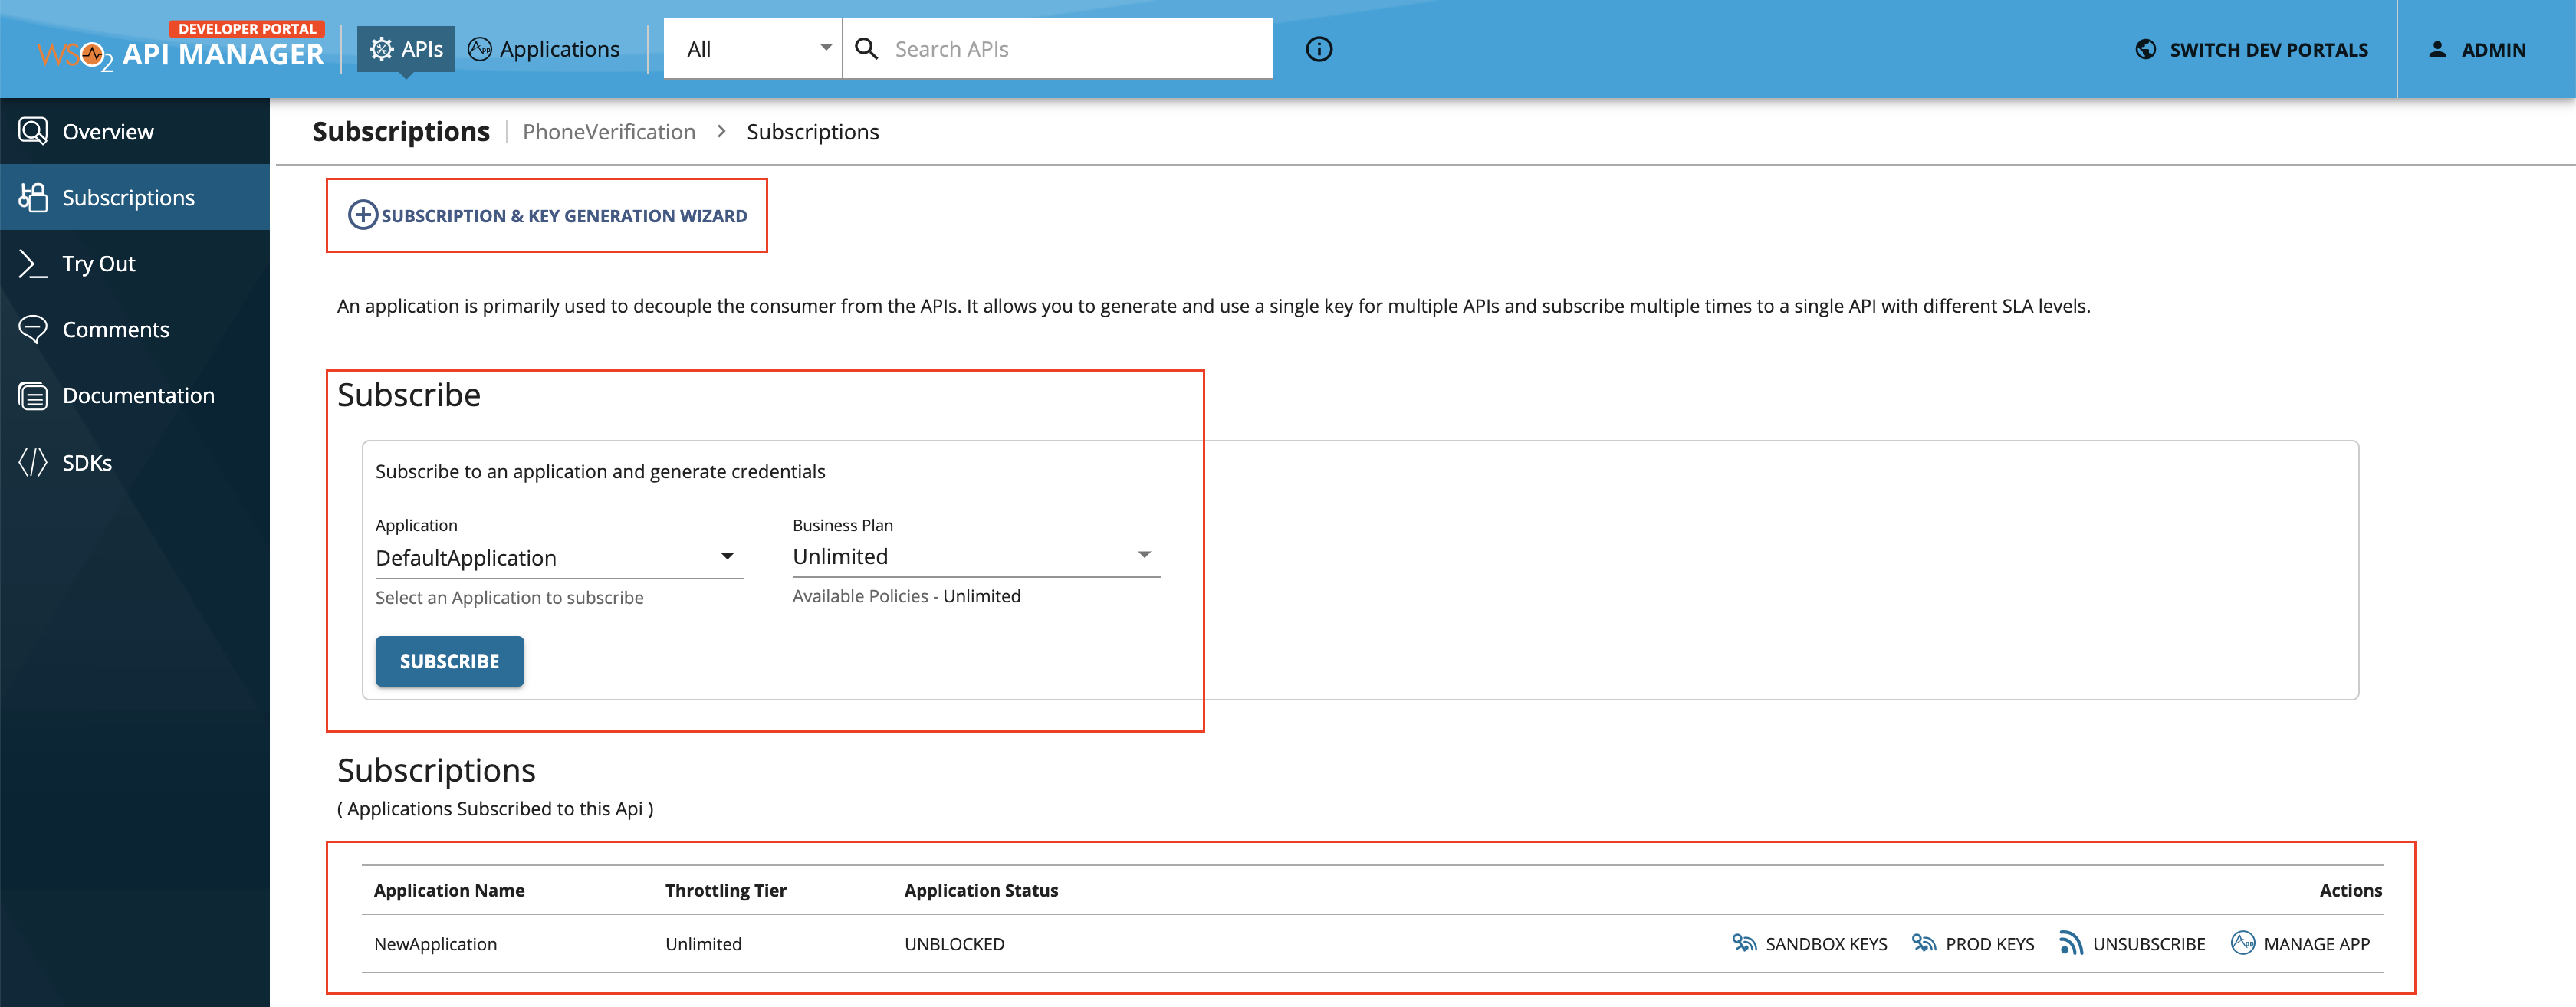The image size is (2576, 1007).
Task: Click Sandbox Keys for NewApplication
Action: [x=1809, y=943]
